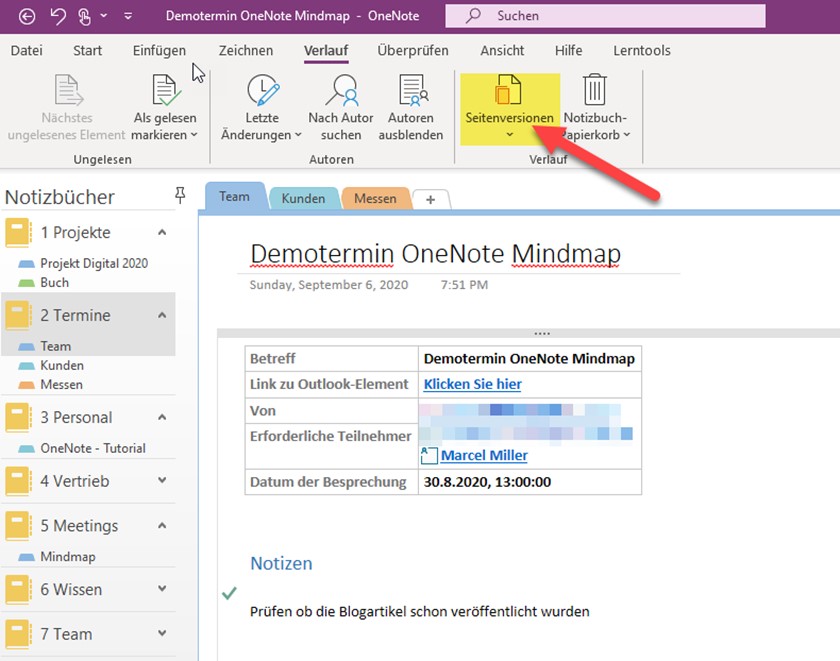Open Projekt Digital 2020 section
This screenshot has width=840, height=661.
pos(94,263)
